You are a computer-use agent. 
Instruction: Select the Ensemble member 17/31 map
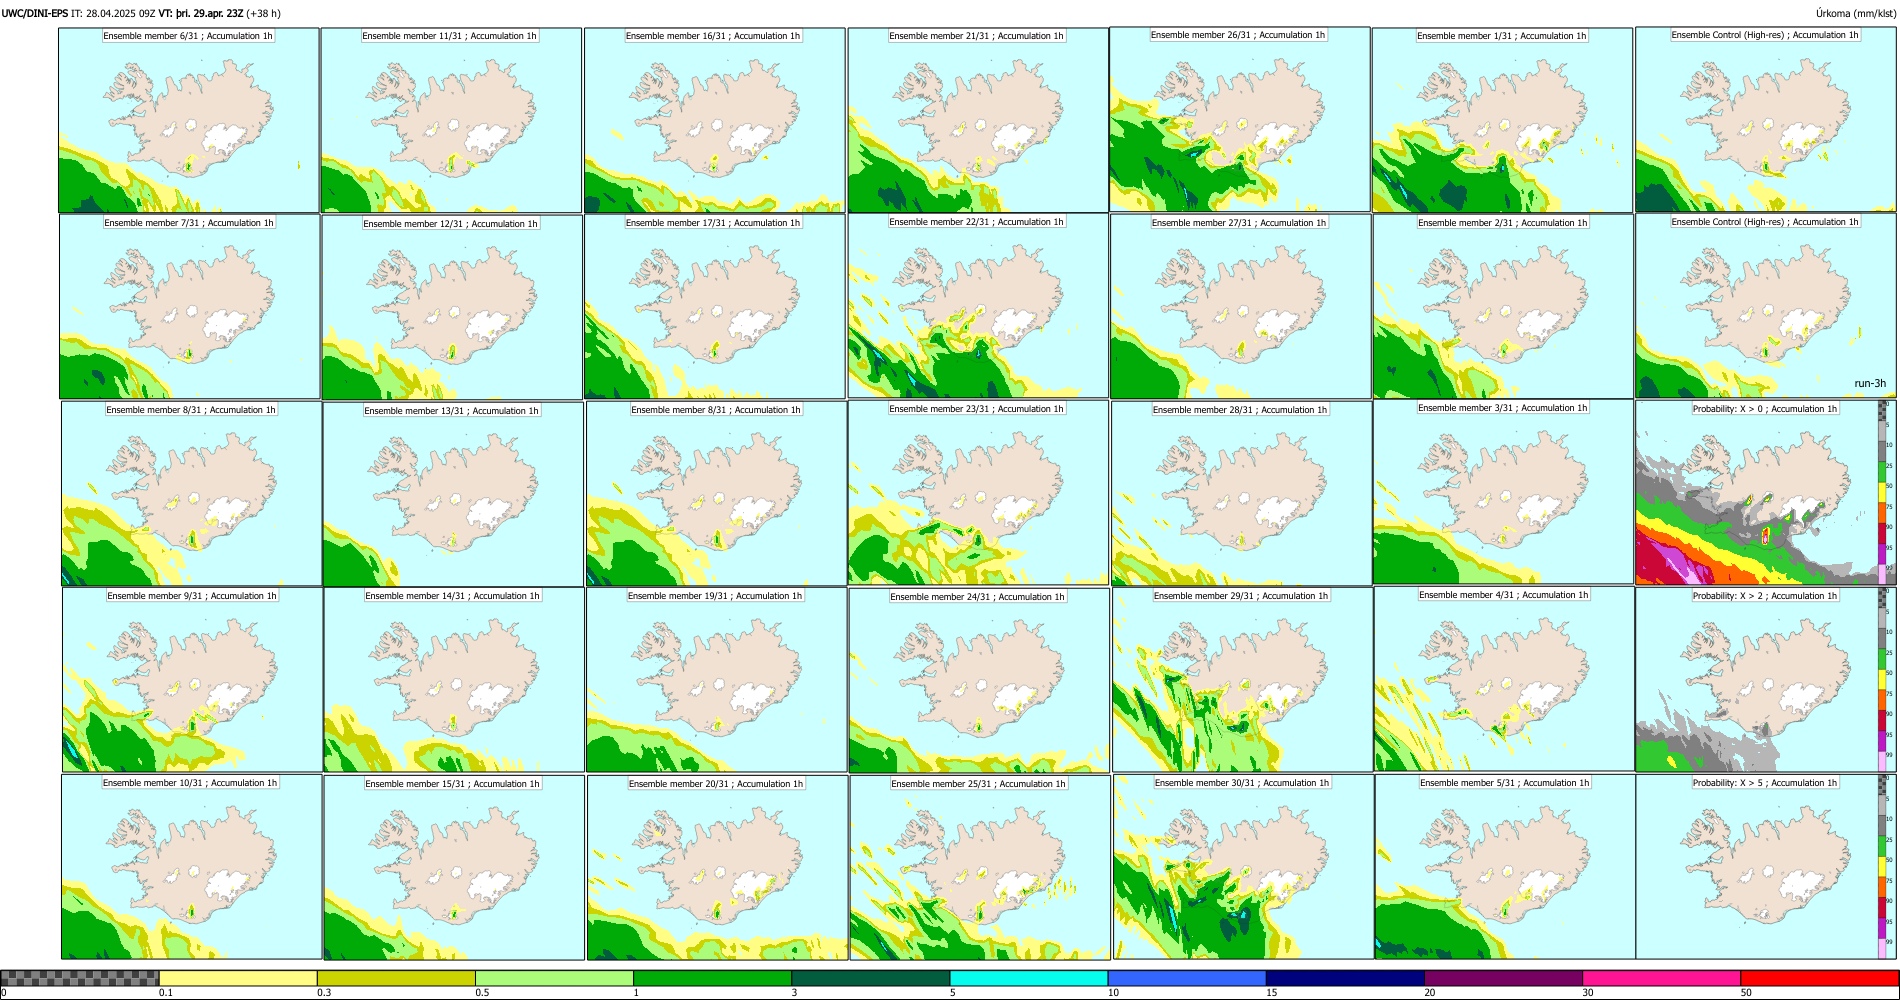click(x=715, y=307)
